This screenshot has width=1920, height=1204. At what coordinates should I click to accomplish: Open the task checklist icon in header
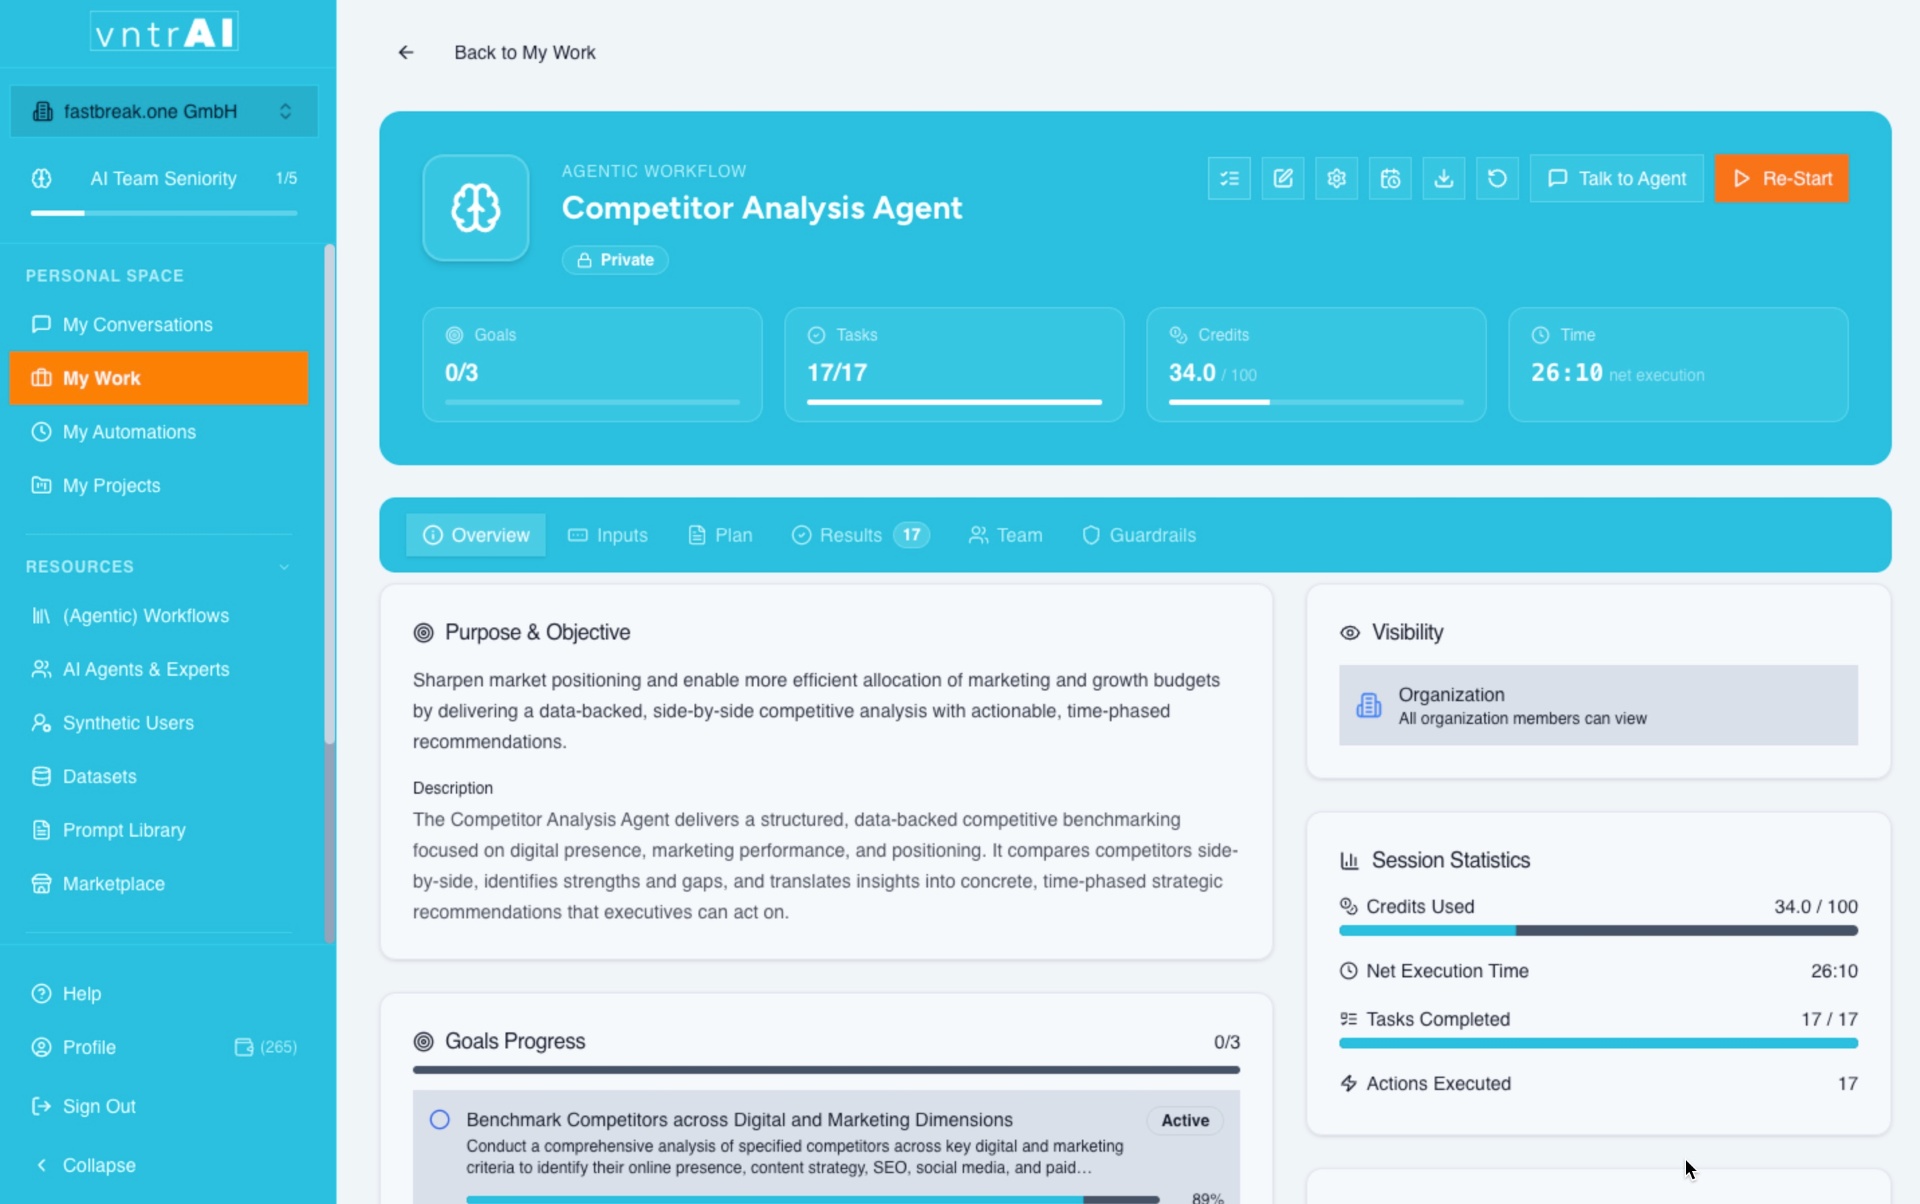1229,179
